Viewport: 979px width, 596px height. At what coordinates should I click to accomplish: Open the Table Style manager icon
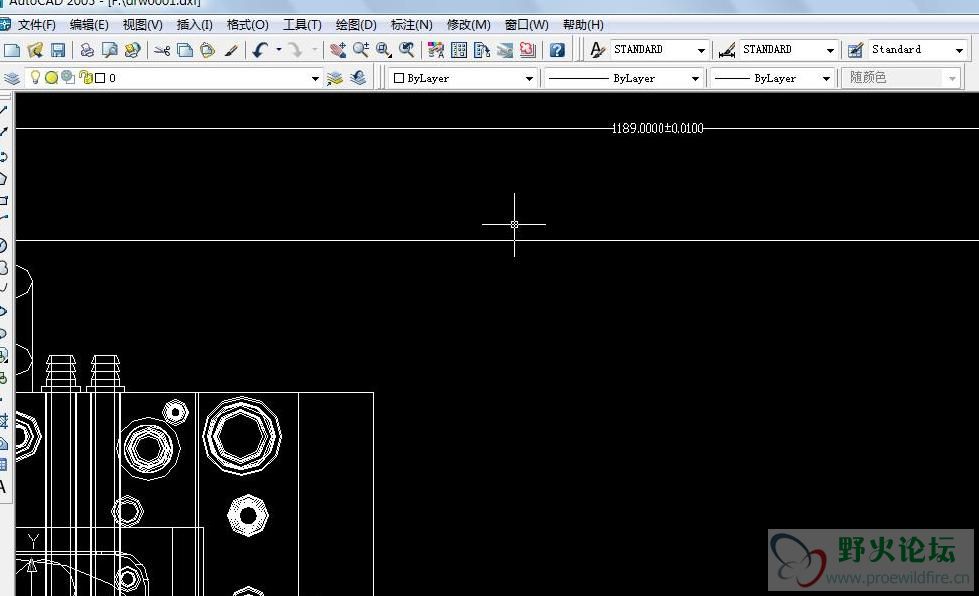855,50
